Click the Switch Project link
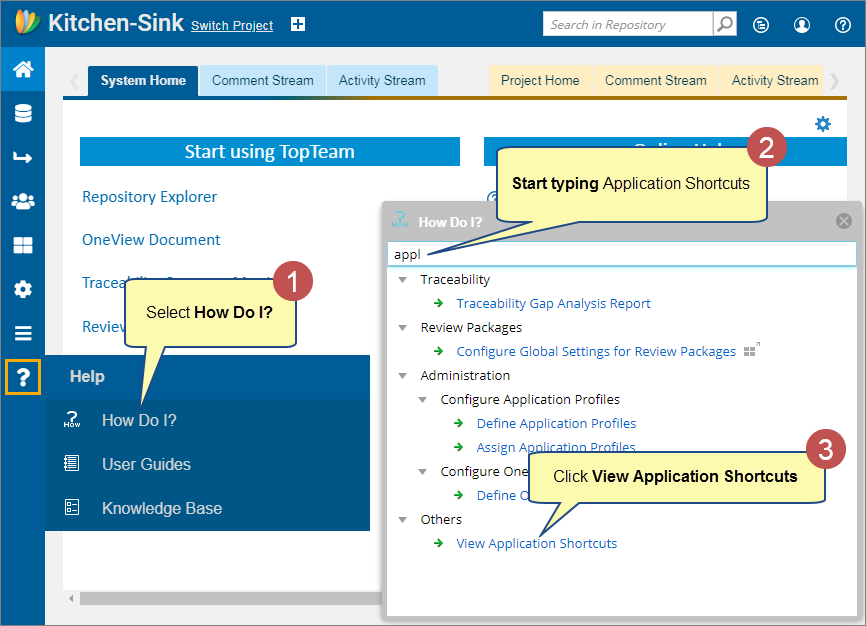This screenshot has width=866, height=626. point(232,25)
